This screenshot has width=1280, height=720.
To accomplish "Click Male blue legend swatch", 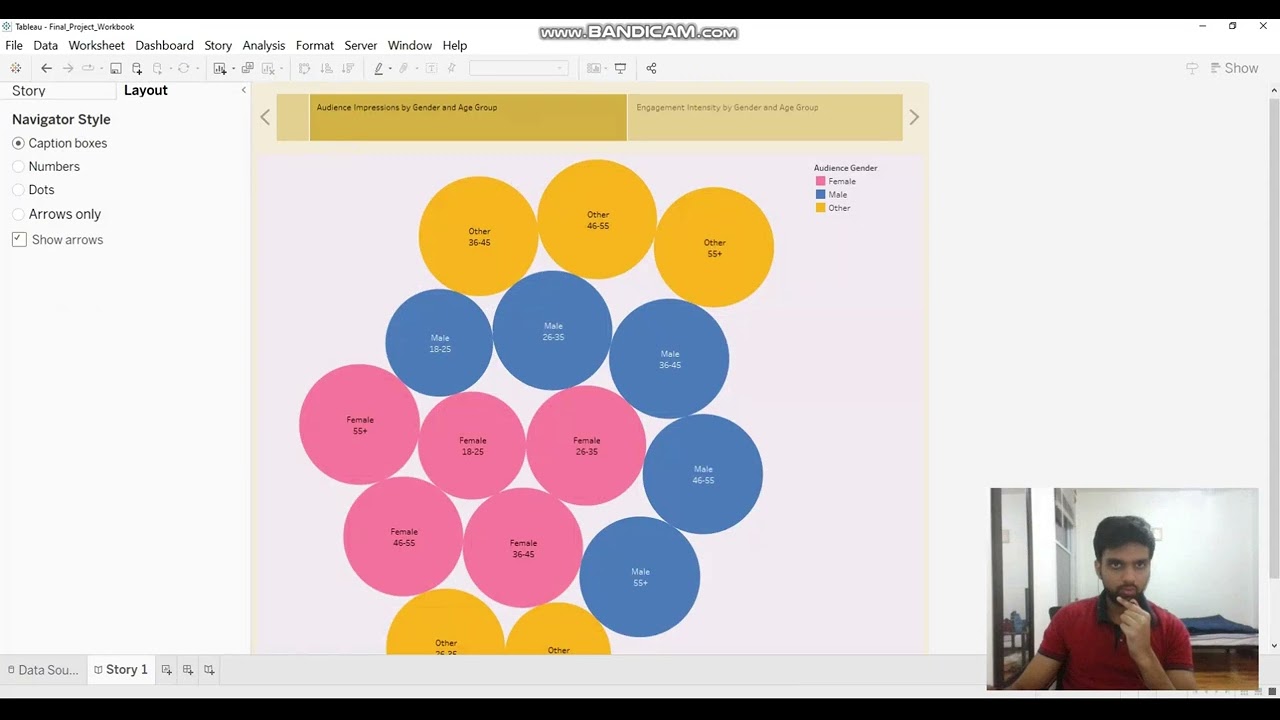I will click(x=820, y=194).
